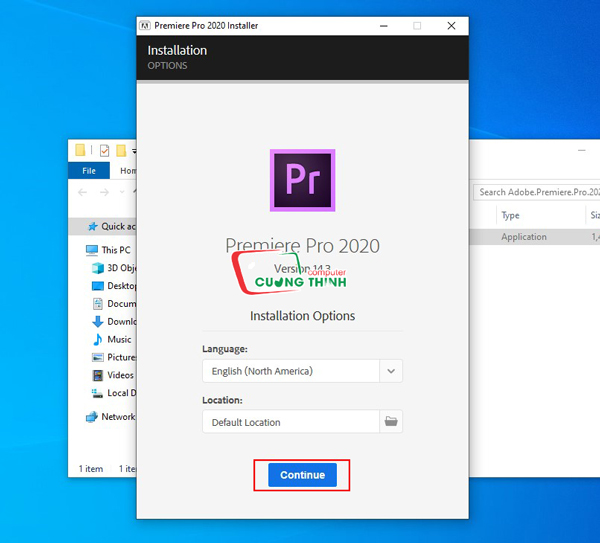Click the Search Adobe.Premiere.Pro box in Explorer
Image resolution: width=600 pixels, height=543 pixels.
(536, 192)
